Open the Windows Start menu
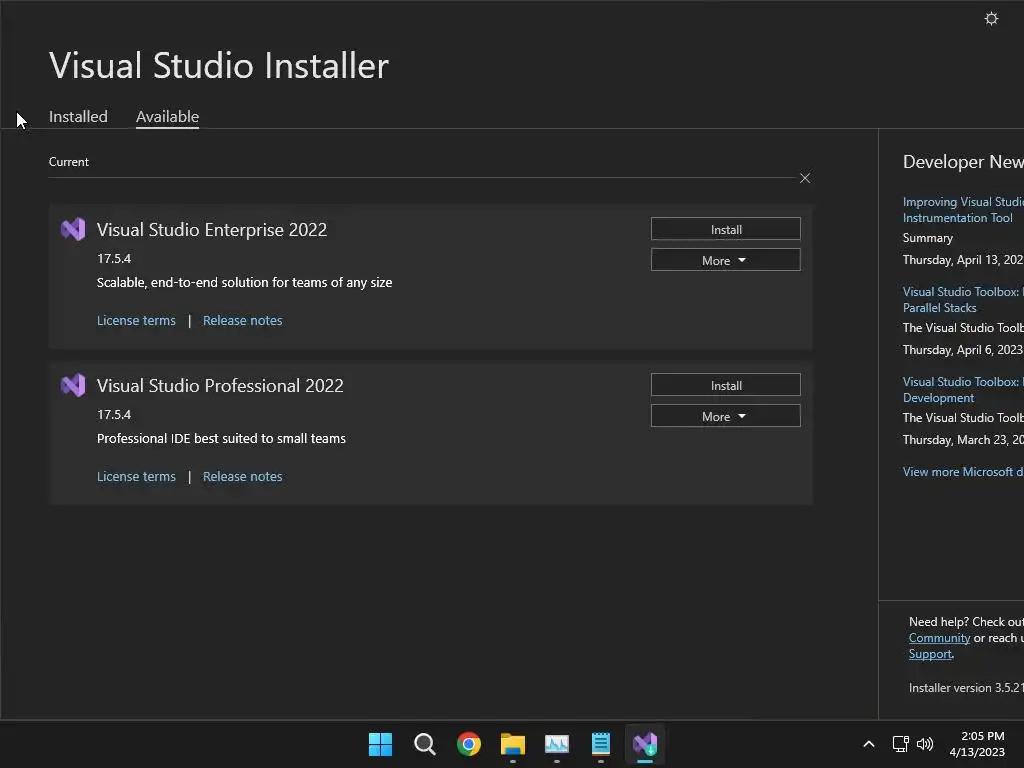Viewport: 1024px width, 768px height. 380,744
